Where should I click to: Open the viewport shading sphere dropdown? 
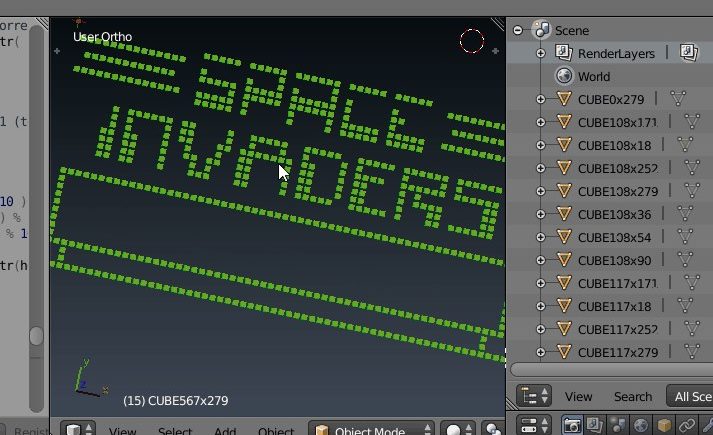(458, 429)
